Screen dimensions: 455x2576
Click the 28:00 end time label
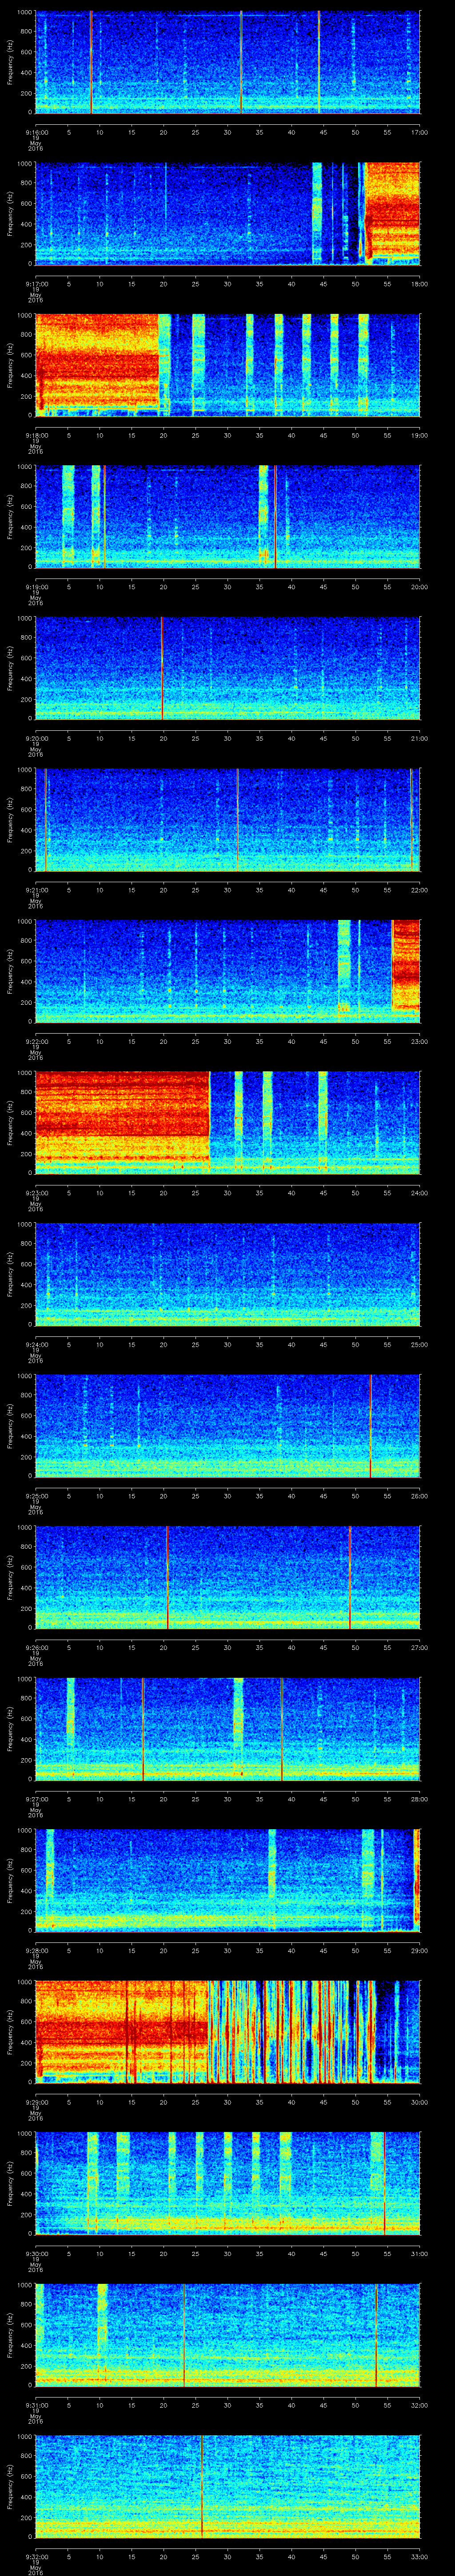coord(419,1798)
